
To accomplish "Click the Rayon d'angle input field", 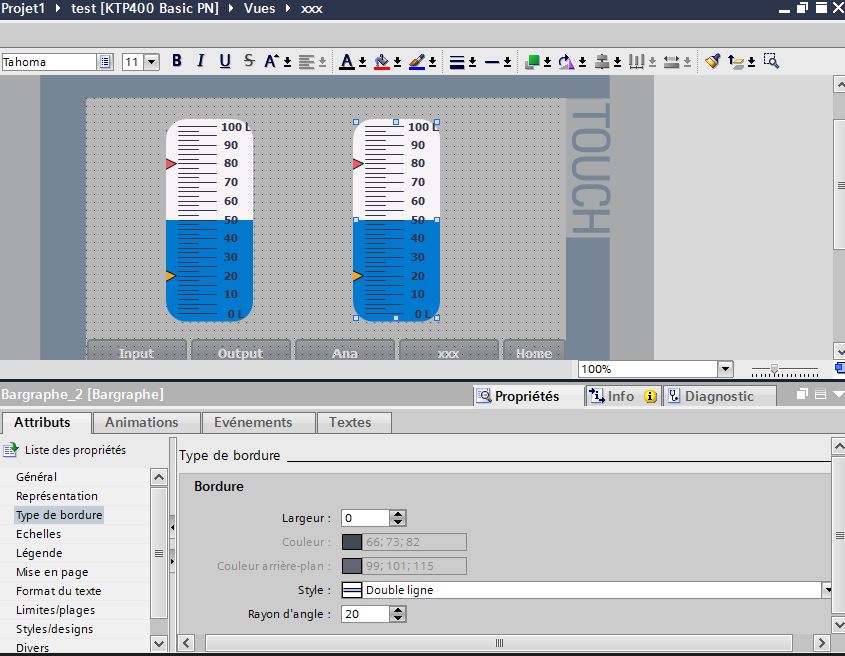I will coord(364,614).
